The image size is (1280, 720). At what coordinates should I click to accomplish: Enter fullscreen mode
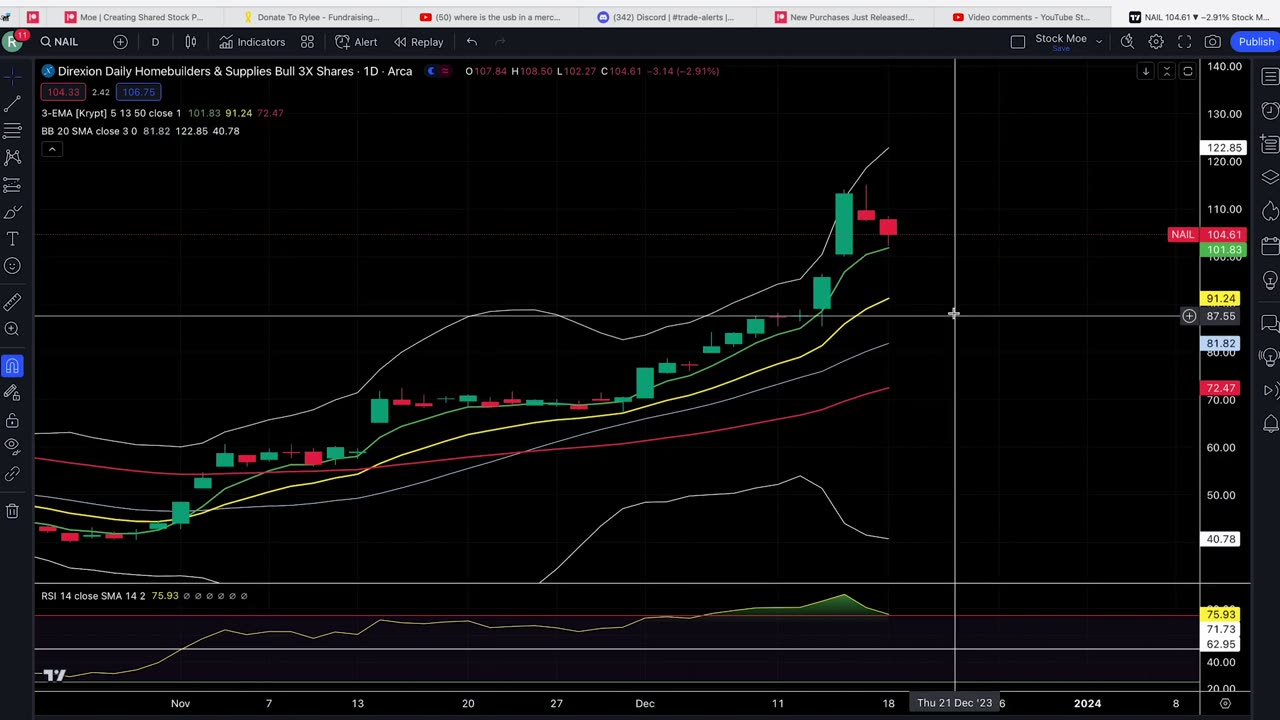point(1184,42)
